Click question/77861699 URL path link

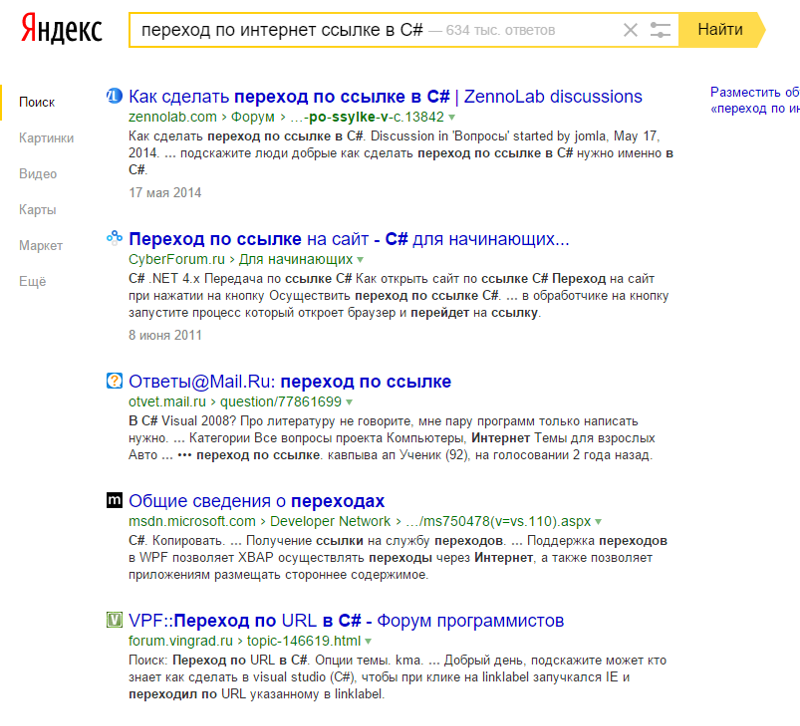click(x=281, y=402)
